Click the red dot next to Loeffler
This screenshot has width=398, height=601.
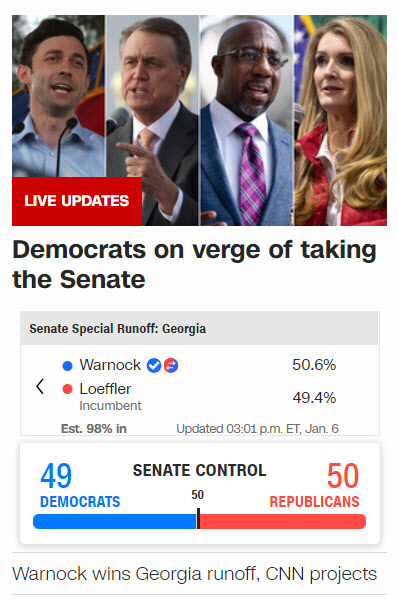(67, 389)
